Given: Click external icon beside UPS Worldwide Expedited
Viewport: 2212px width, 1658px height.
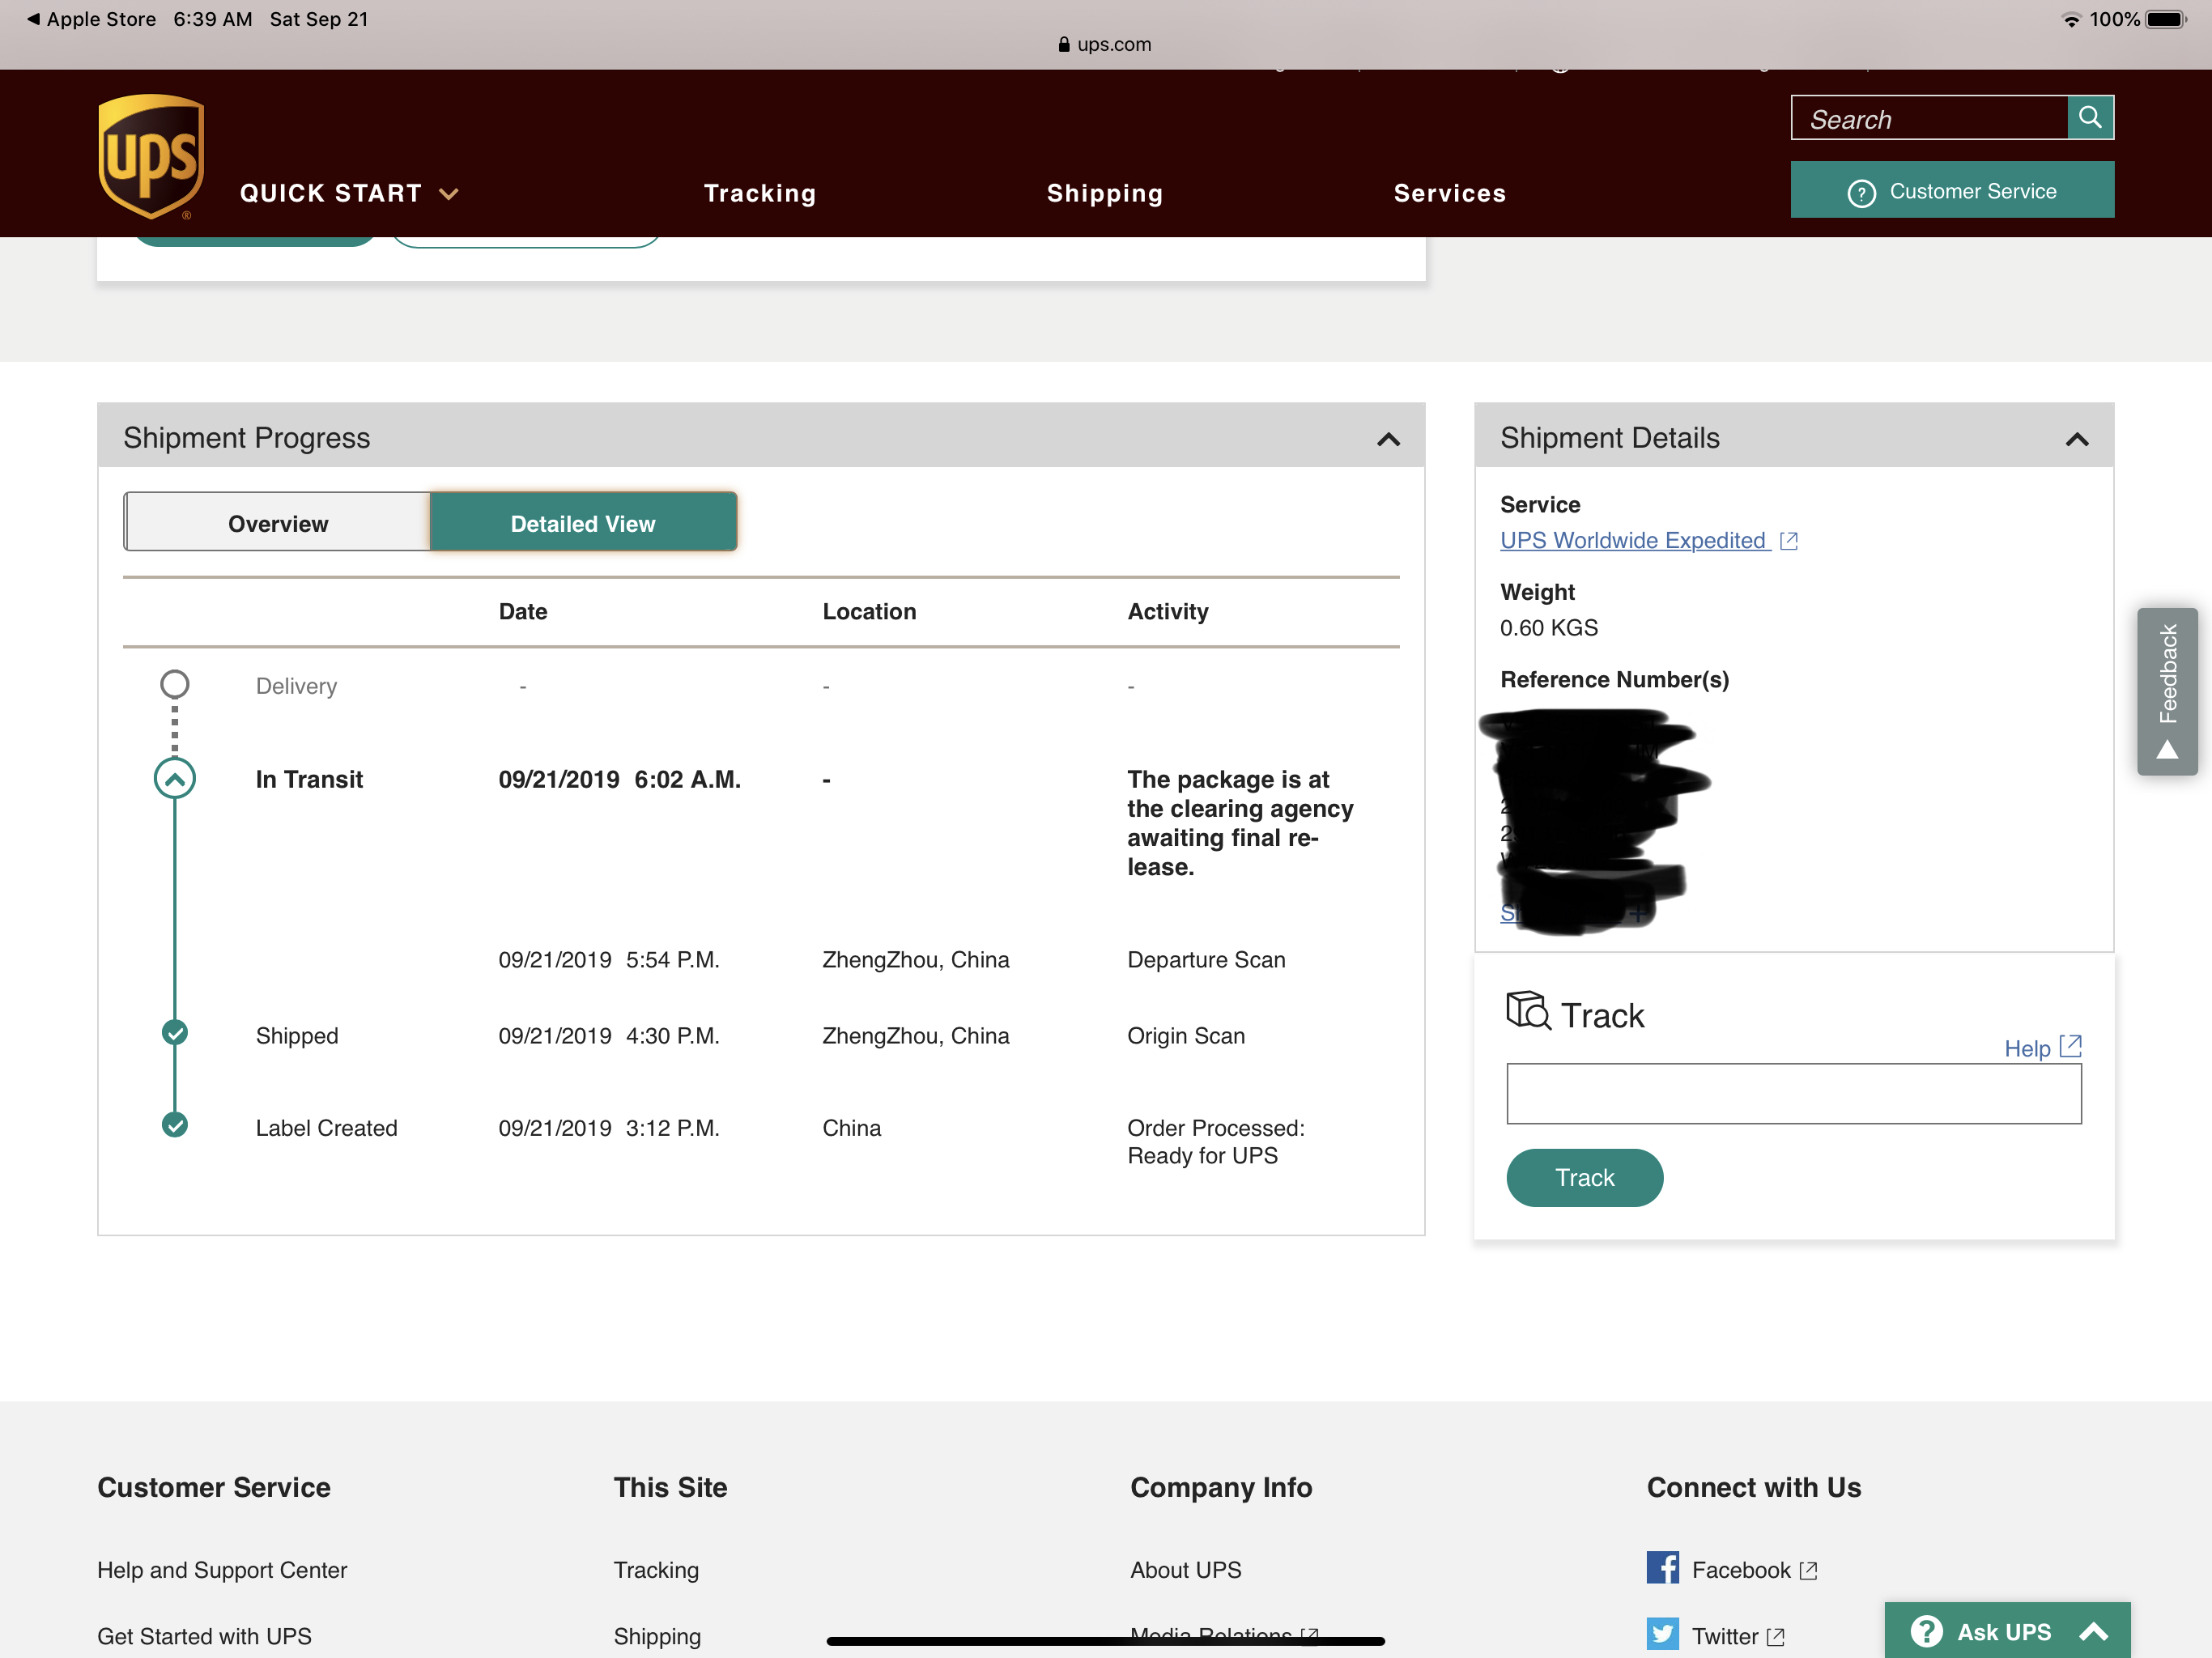Looking at the screenshot, I should (x=1789, y=541).
